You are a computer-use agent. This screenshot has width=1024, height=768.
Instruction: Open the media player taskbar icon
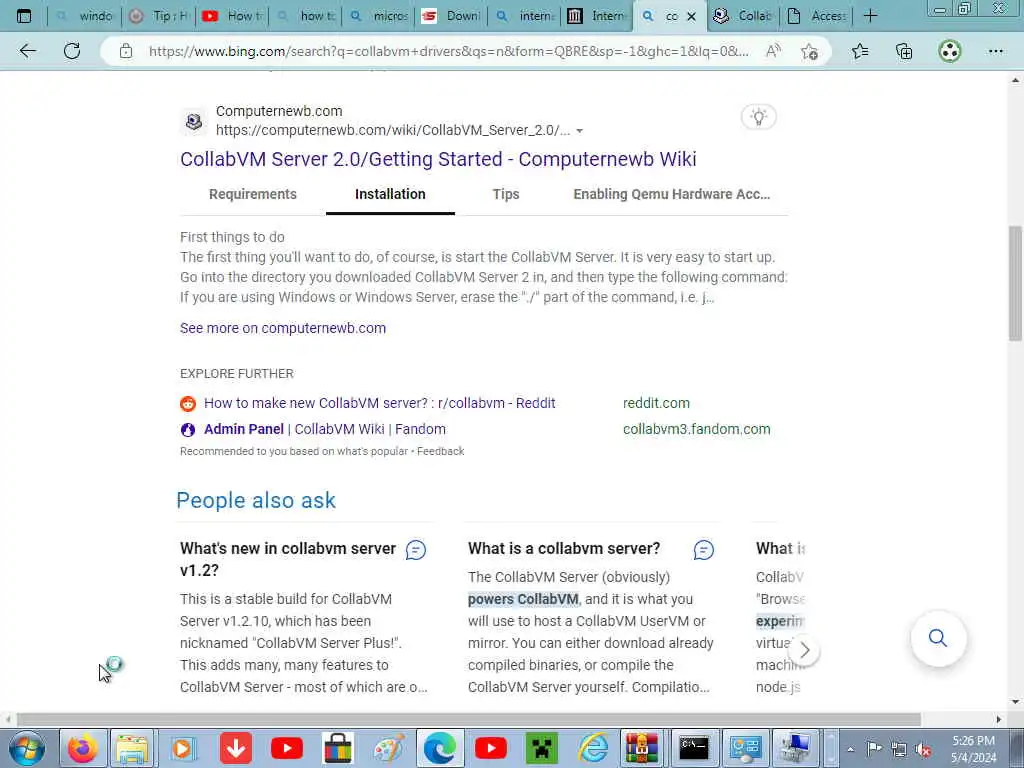pyautogui.click(x=183, y=748)
